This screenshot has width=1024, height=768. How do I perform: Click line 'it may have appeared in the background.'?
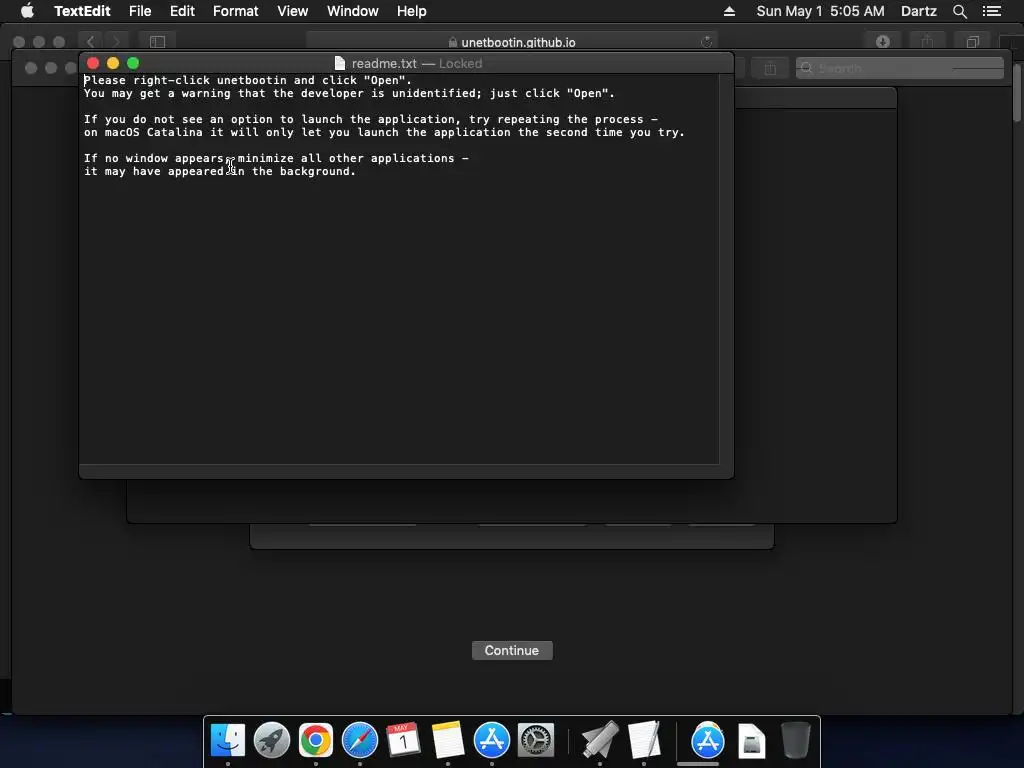tap(219, 172)
